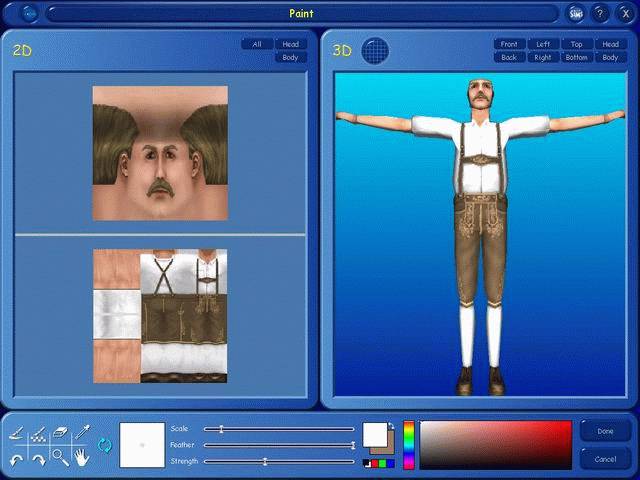
Task: Toggle the 3D wireframe grid button
Action: click(x=374, y=50)
